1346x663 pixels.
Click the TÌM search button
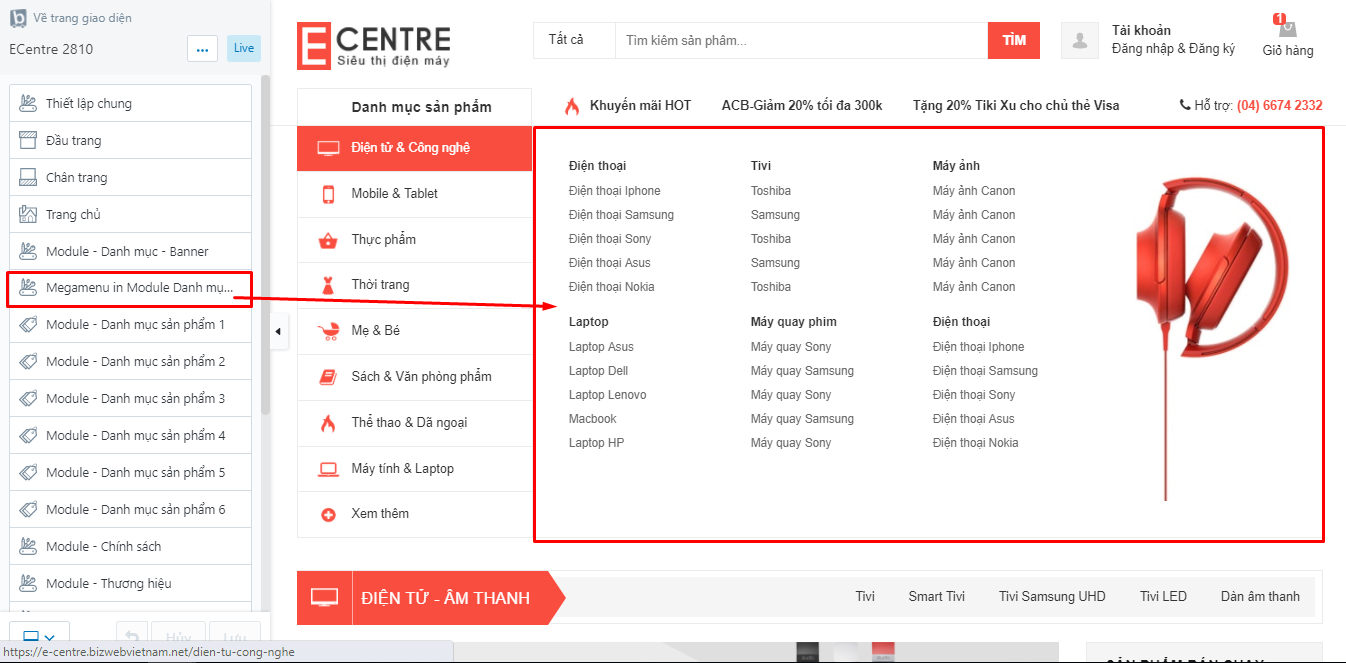(1014, 40)
